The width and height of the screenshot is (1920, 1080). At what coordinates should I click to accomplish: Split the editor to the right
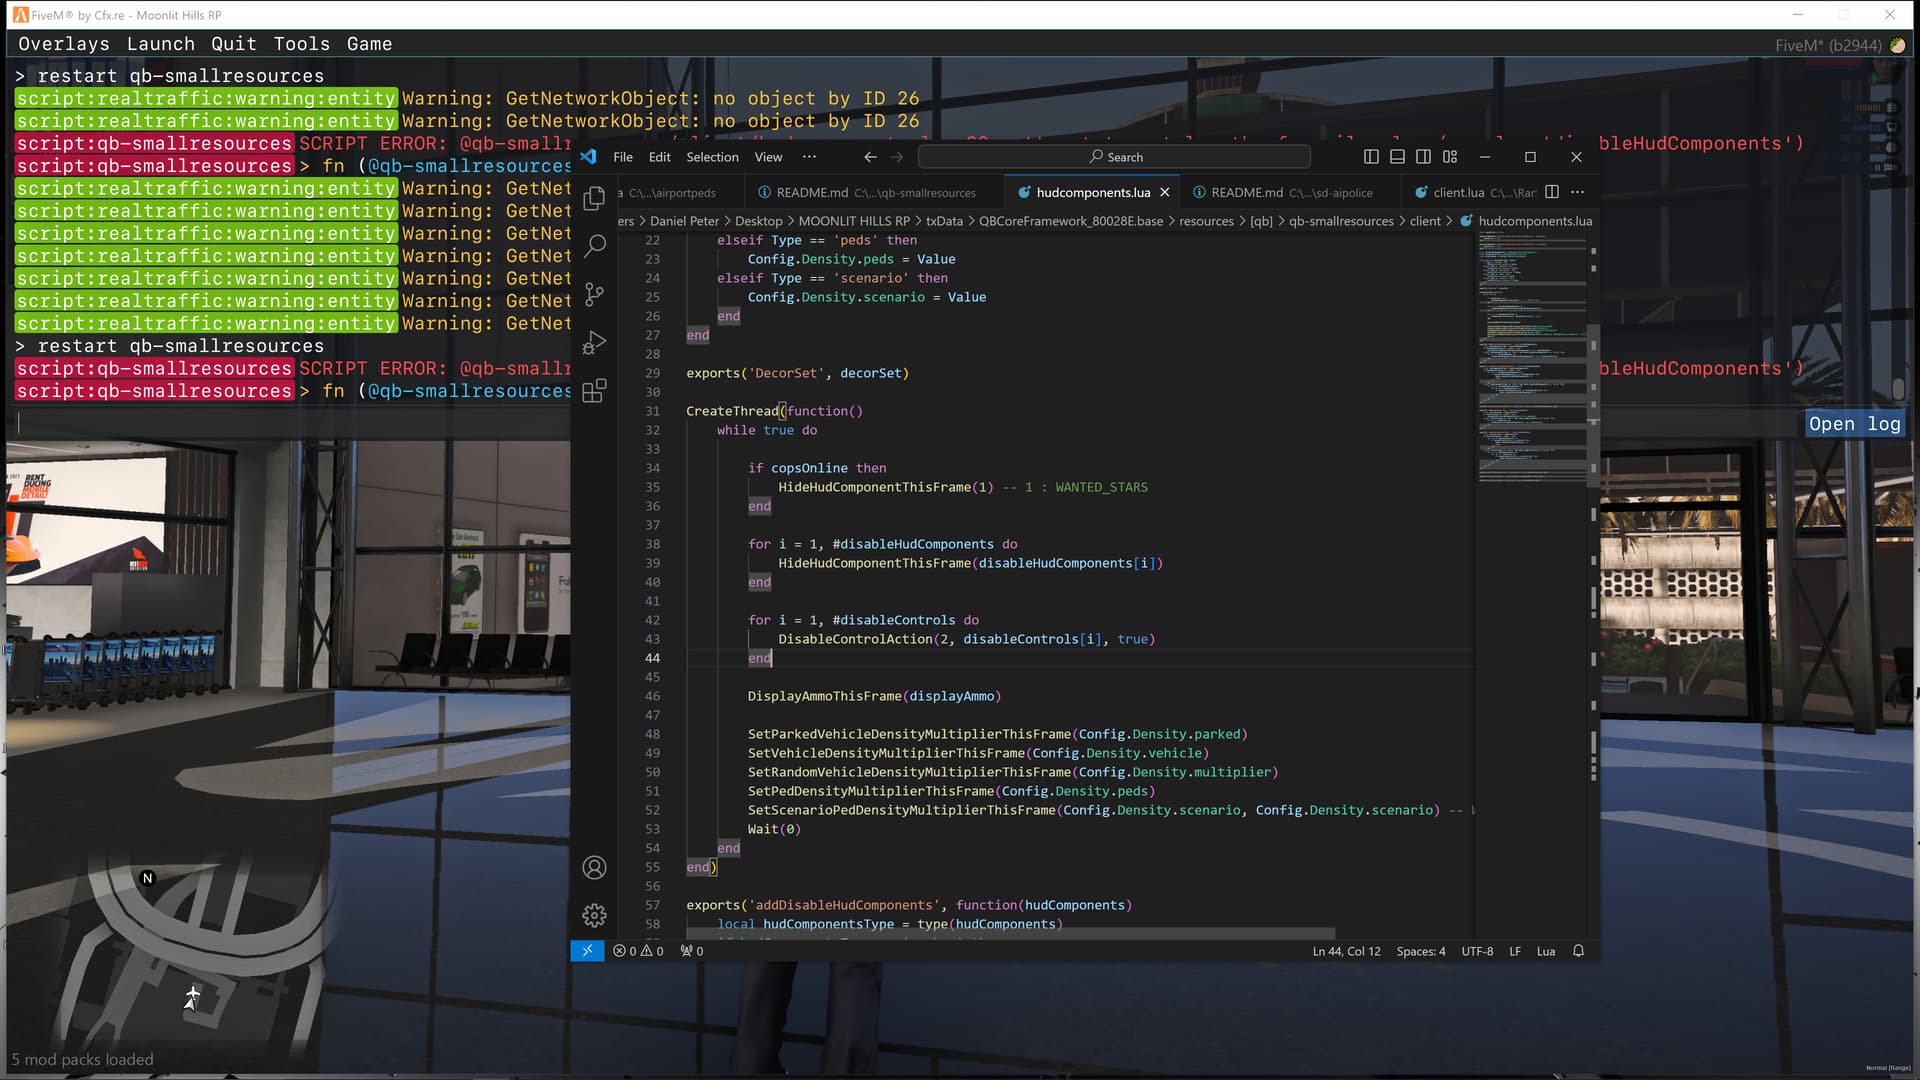(1552, 192)
